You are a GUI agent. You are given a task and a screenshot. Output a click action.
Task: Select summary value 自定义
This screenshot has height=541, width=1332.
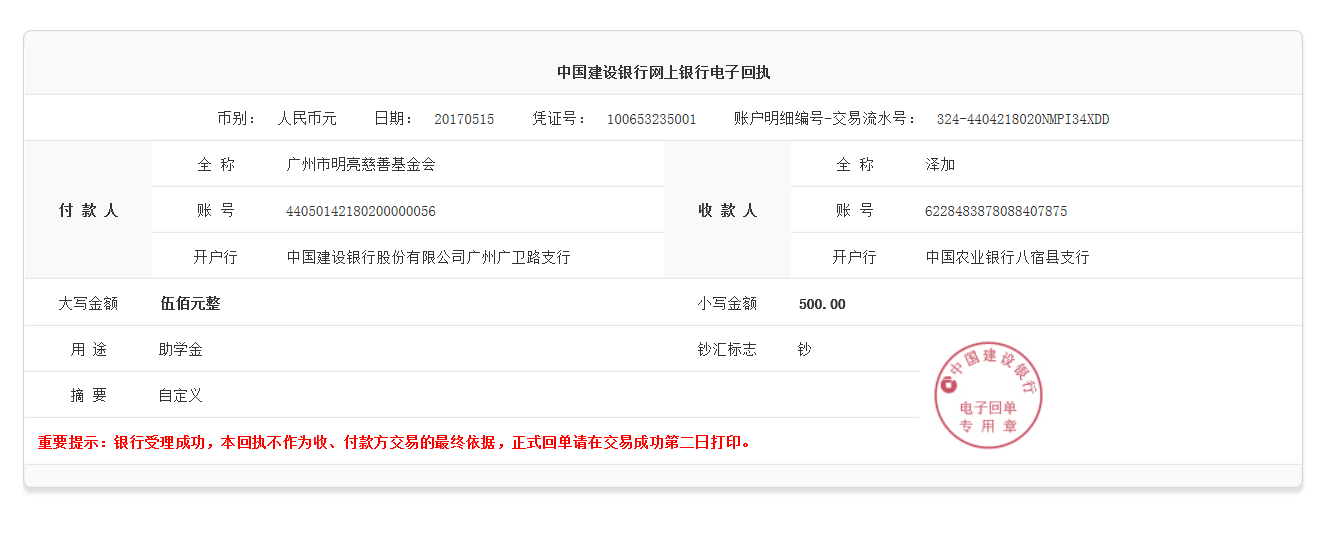[181, 395]
